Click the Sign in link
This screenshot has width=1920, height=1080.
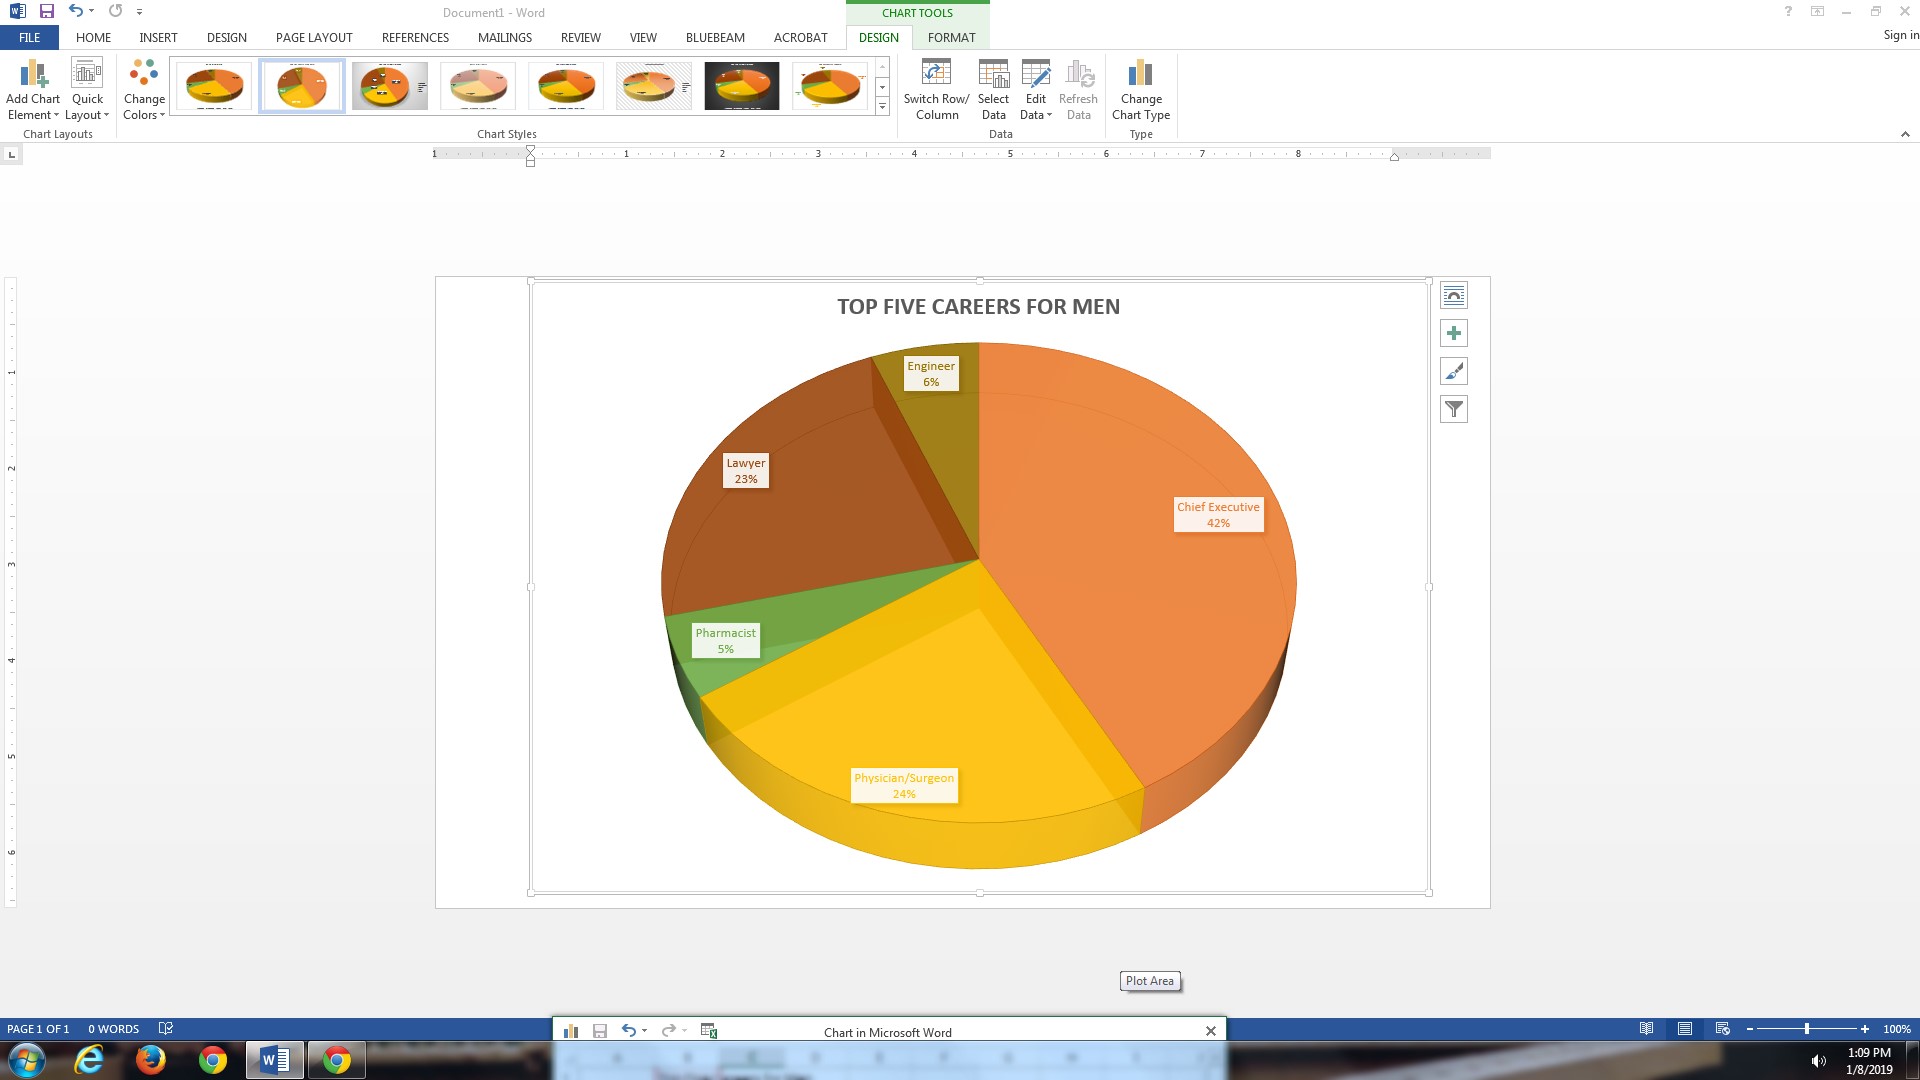coord(1900,34)
